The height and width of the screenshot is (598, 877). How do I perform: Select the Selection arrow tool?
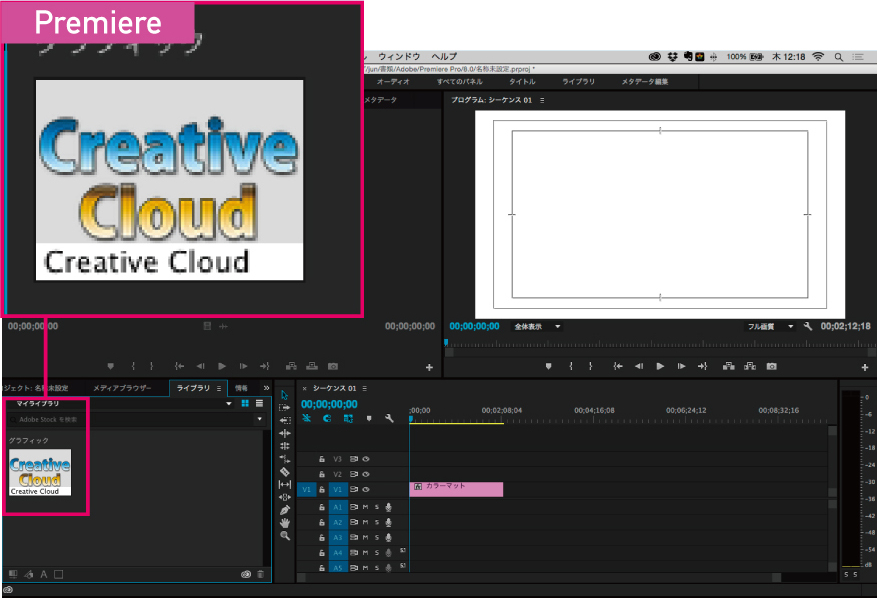click(284, 395)
